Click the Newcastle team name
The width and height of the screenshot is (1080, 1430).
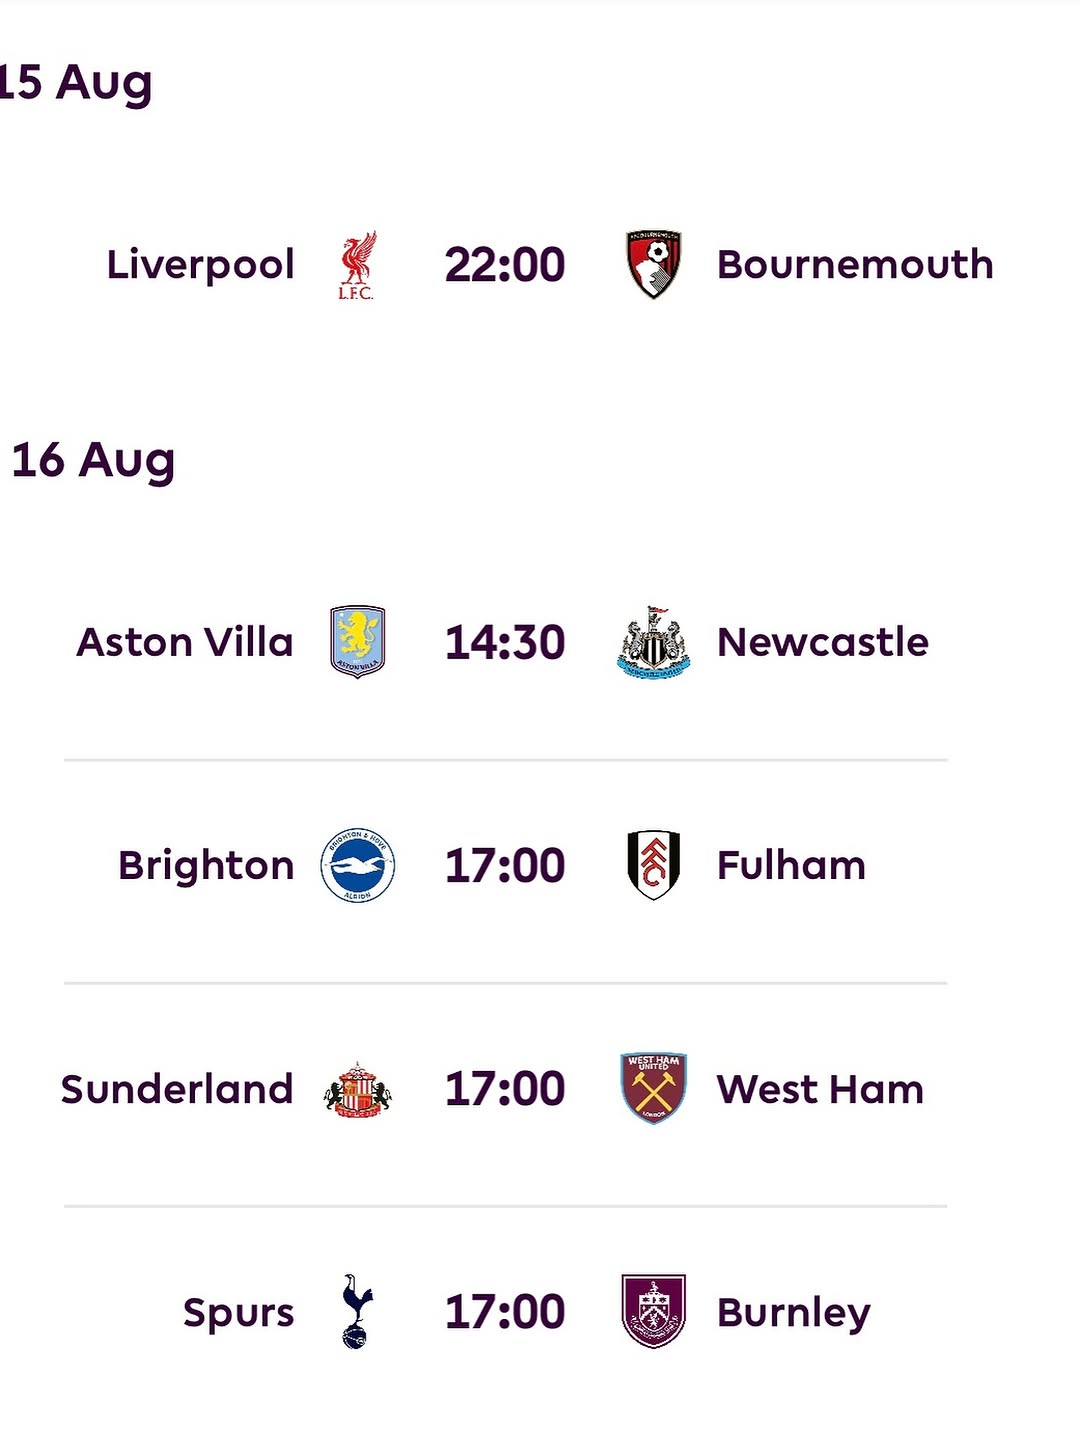point(822,642)
